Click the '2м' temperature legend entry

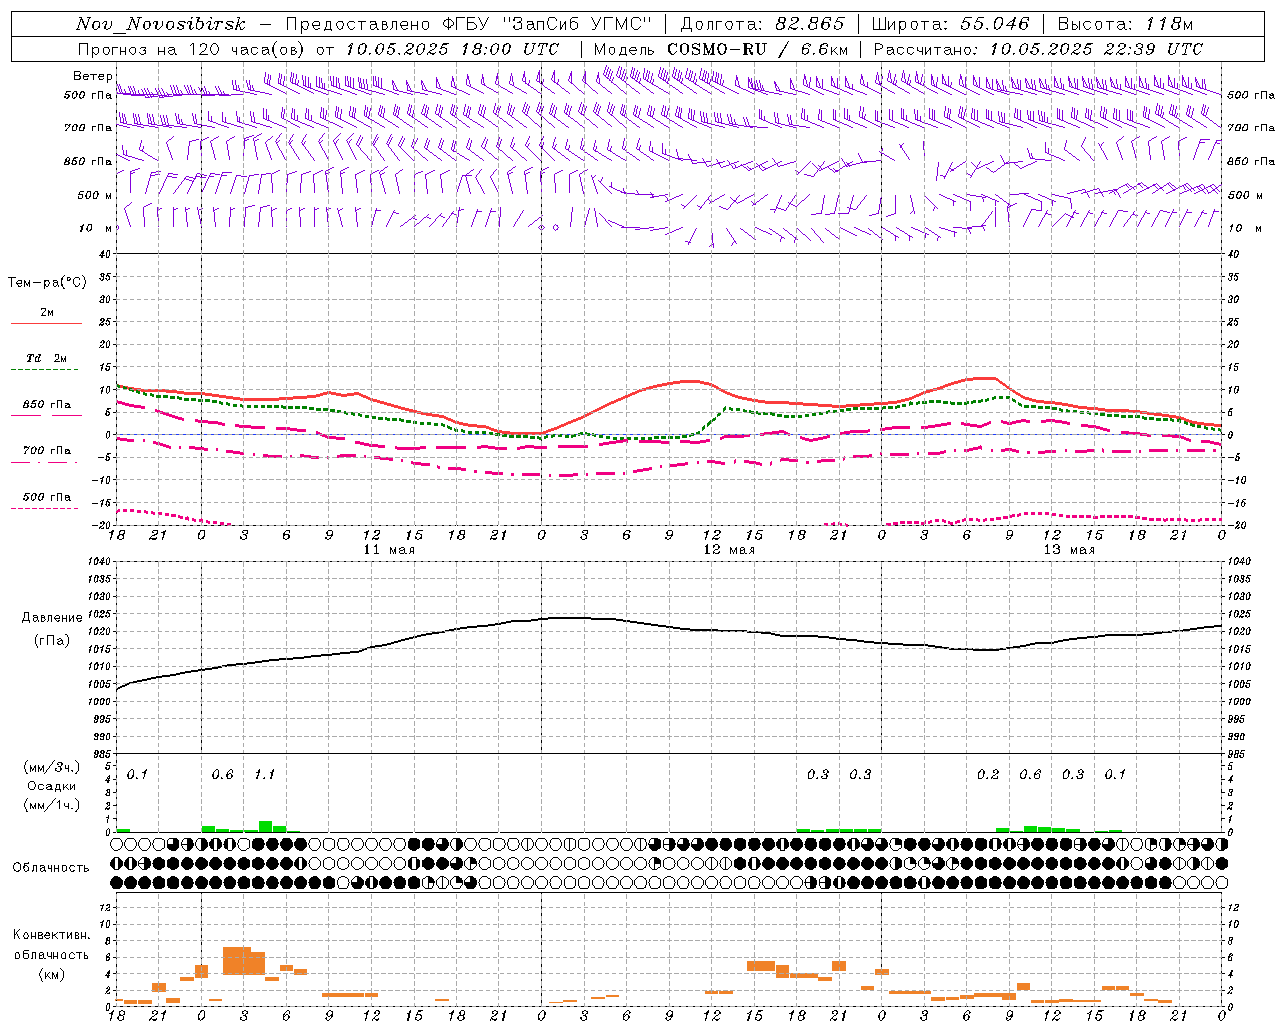pyautogui.click(x=47, y=313)
